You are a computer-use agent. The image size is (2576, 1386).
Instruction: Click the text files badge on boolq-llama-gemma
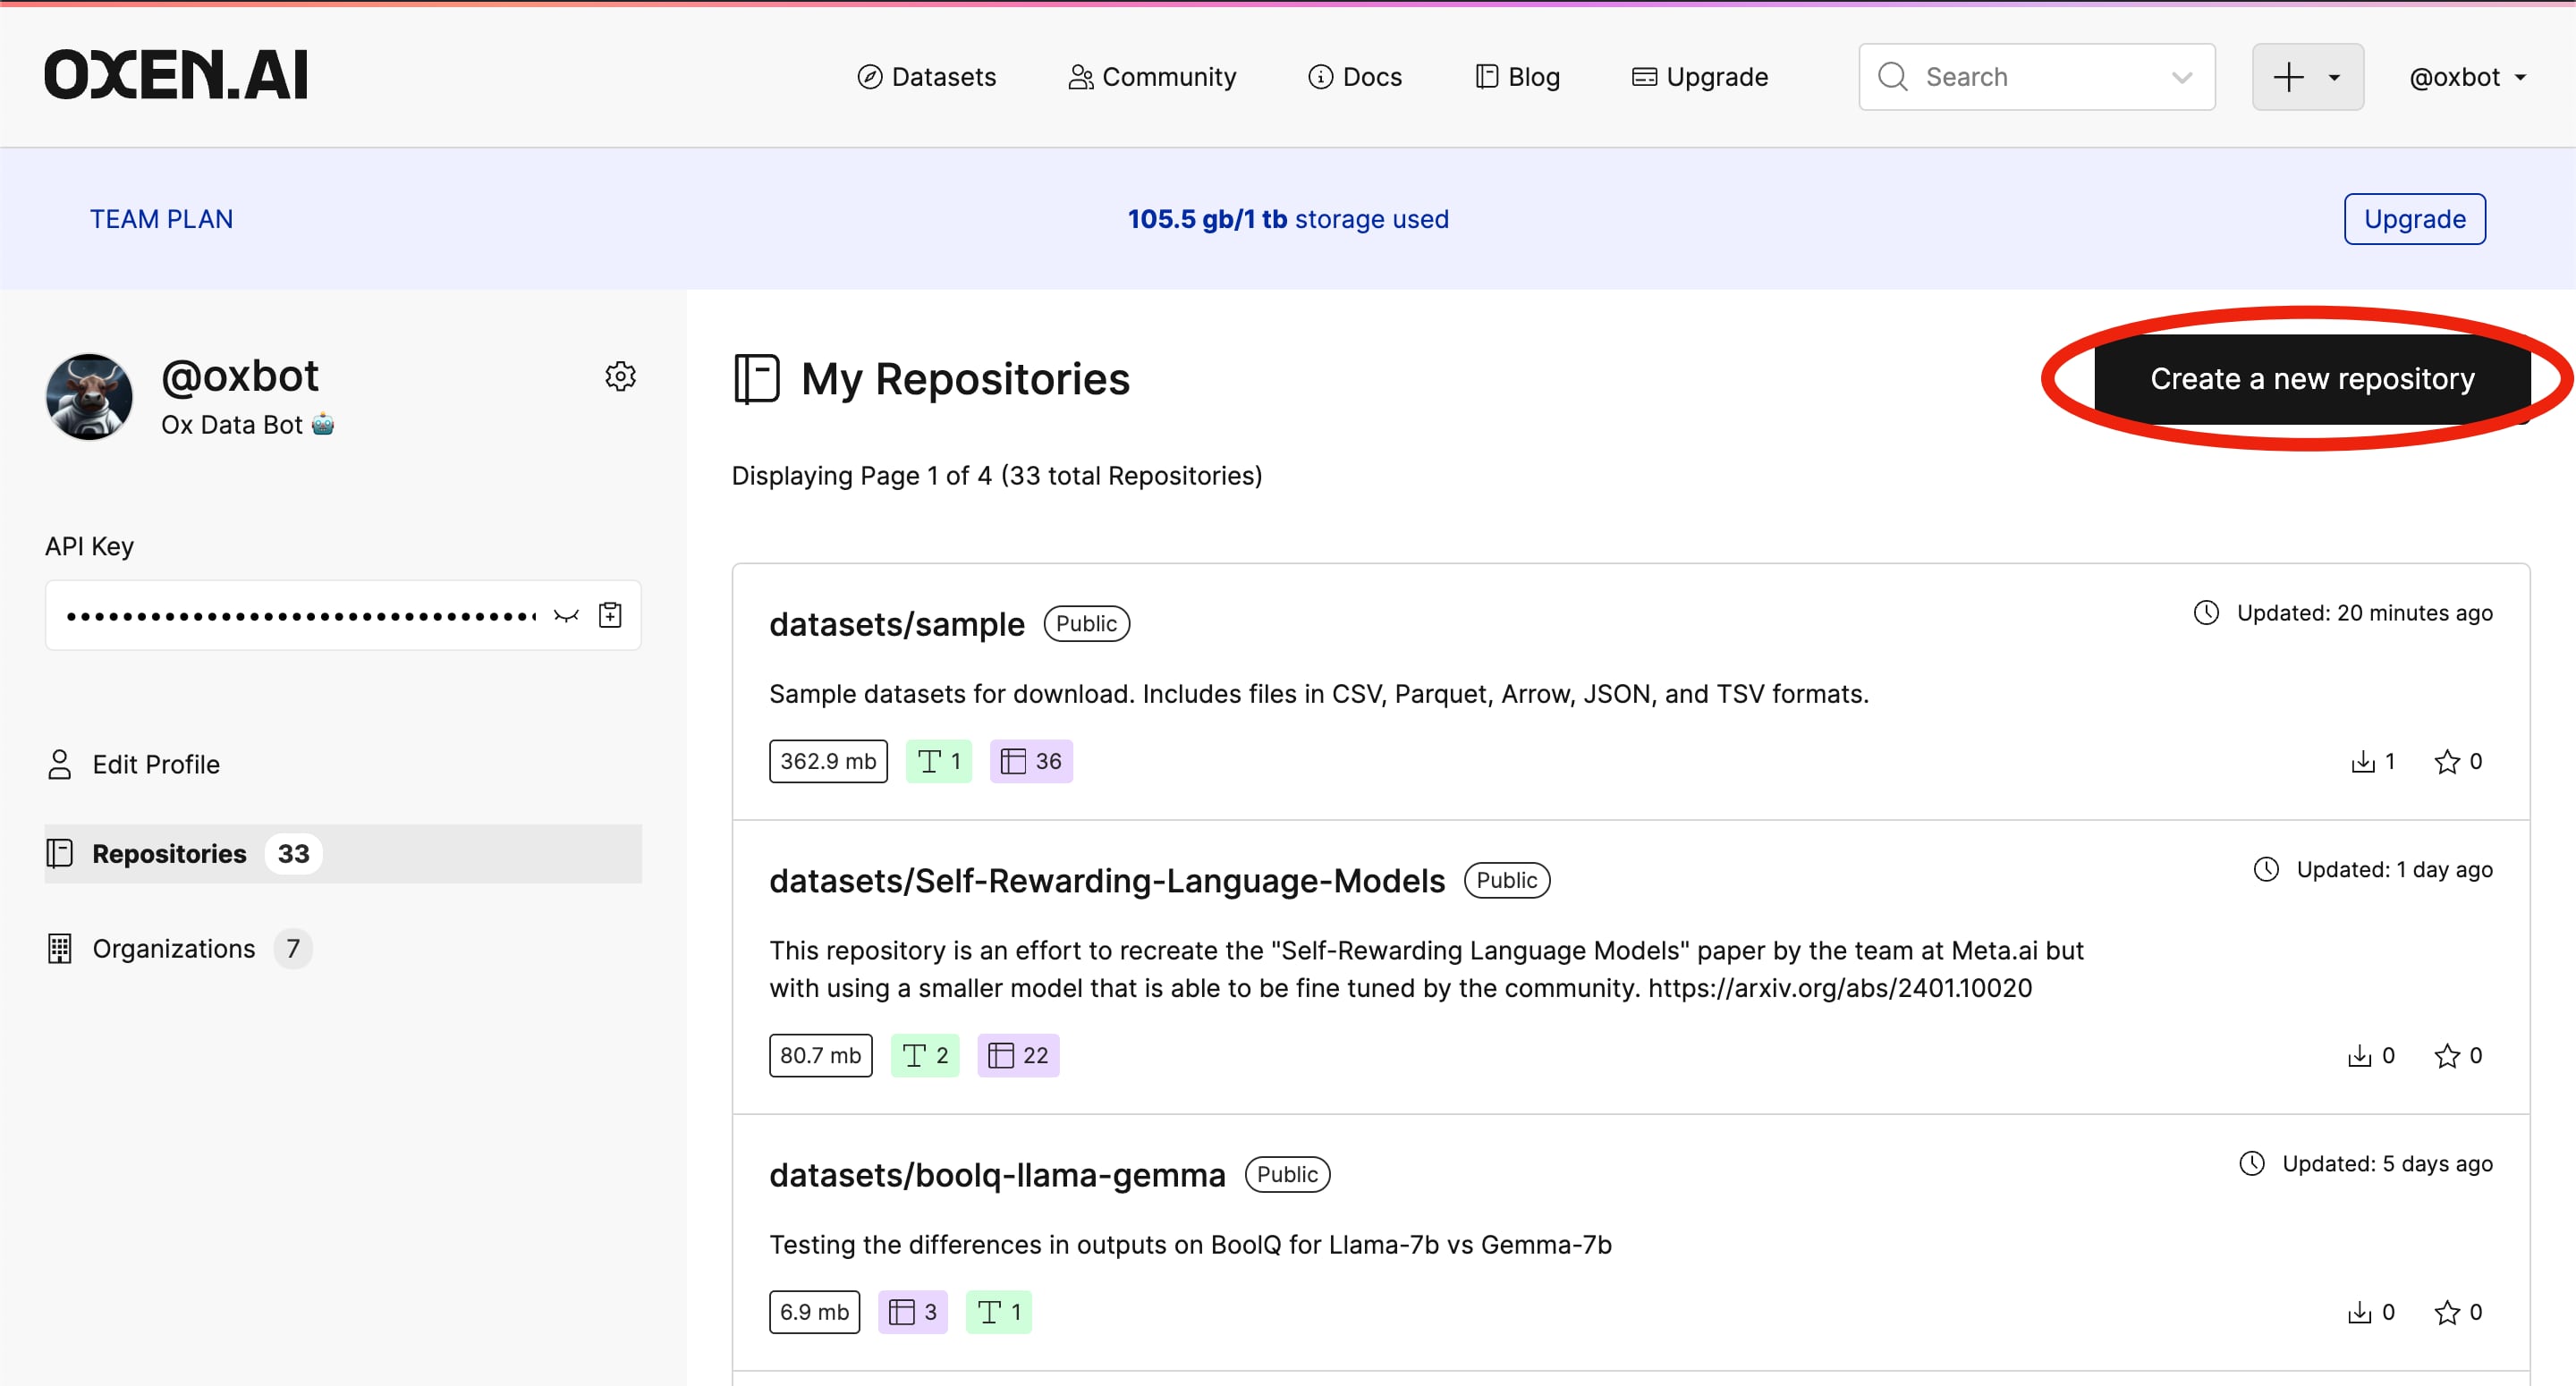[998, 1312]
